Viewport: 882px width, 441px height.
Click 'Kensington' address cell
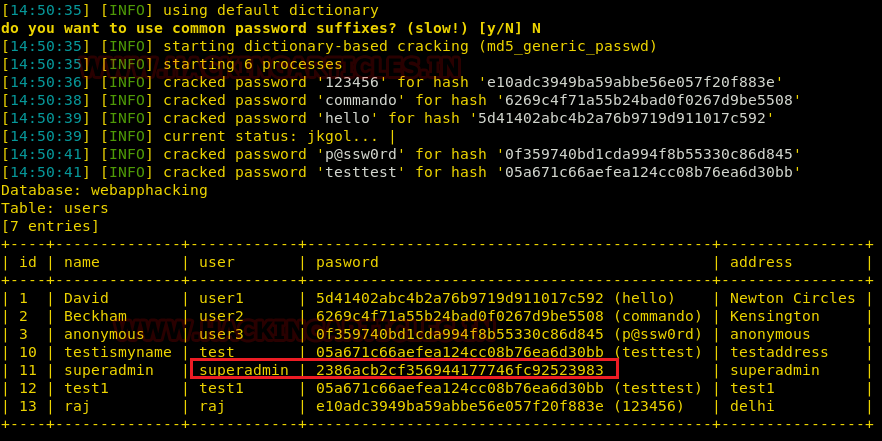(x=774, y=316)
